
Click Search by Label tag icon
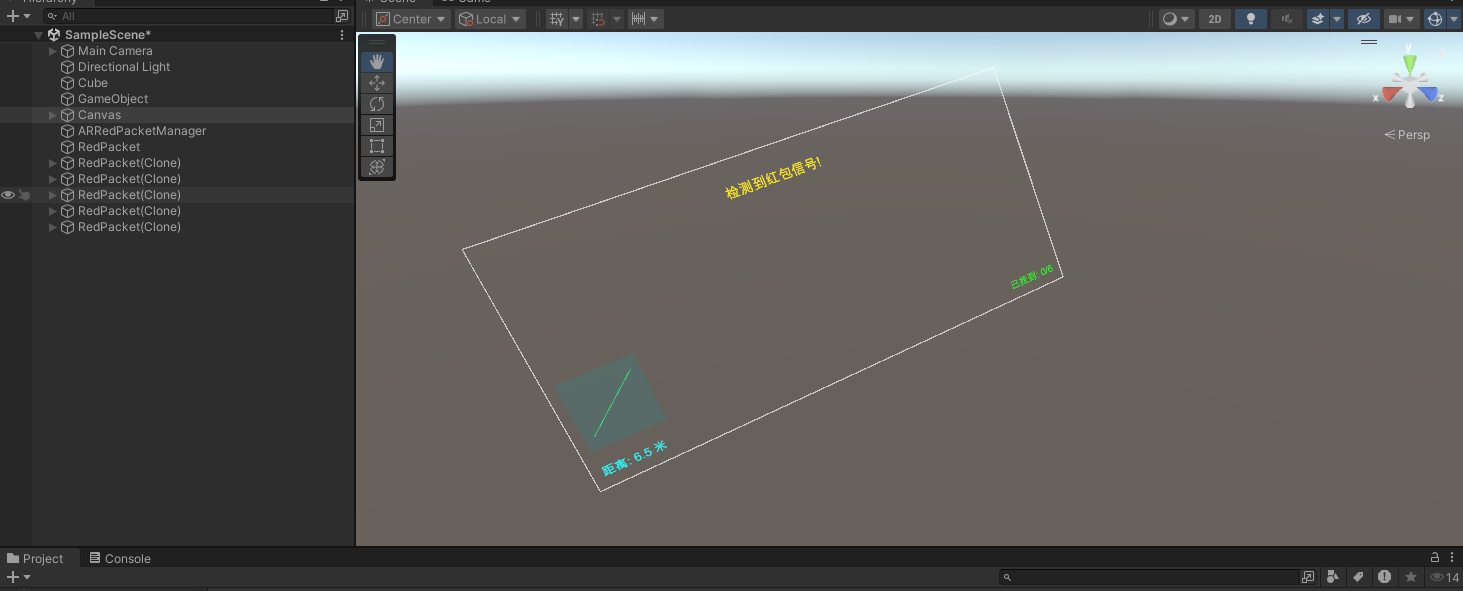[1358, 577]
